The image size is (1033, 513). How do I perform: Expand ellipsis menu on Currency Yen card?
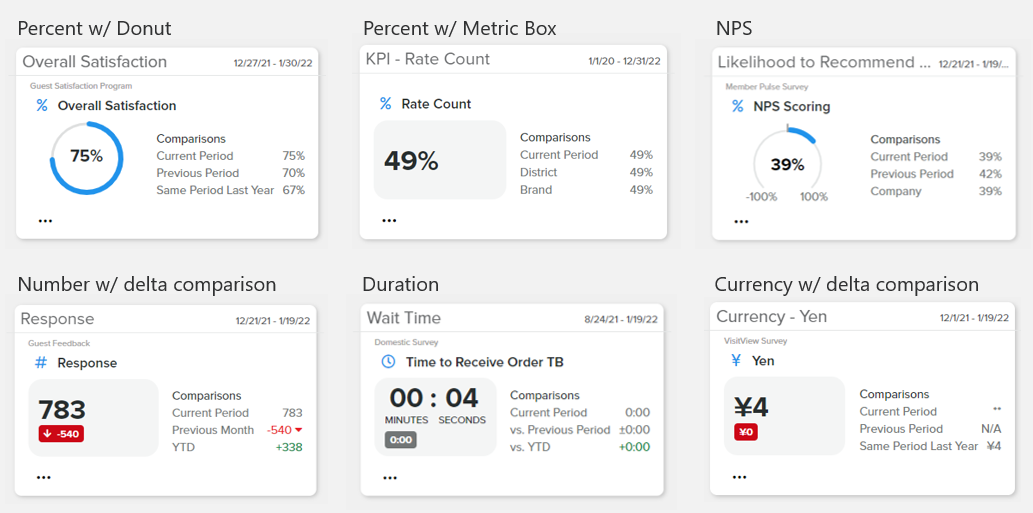pos(739,477)
